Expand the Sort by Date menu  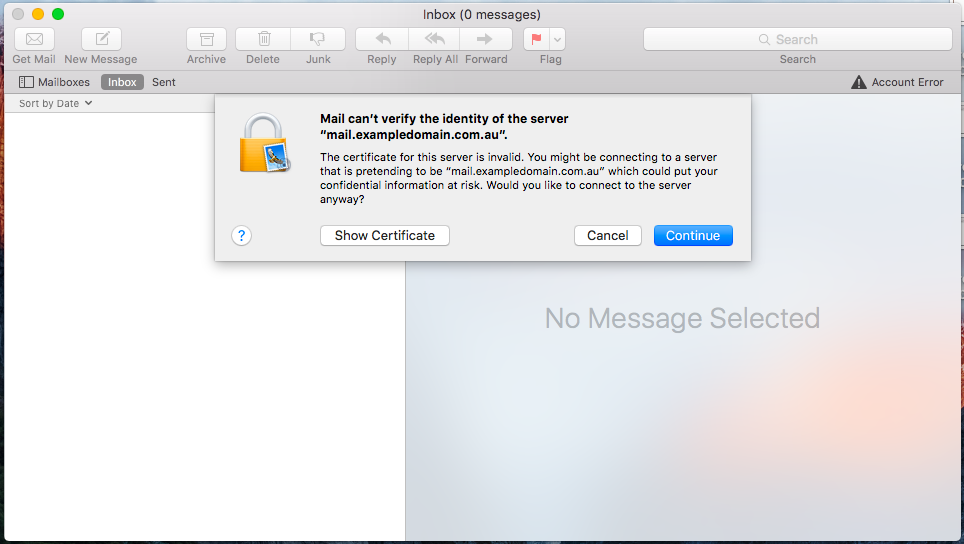56,103
